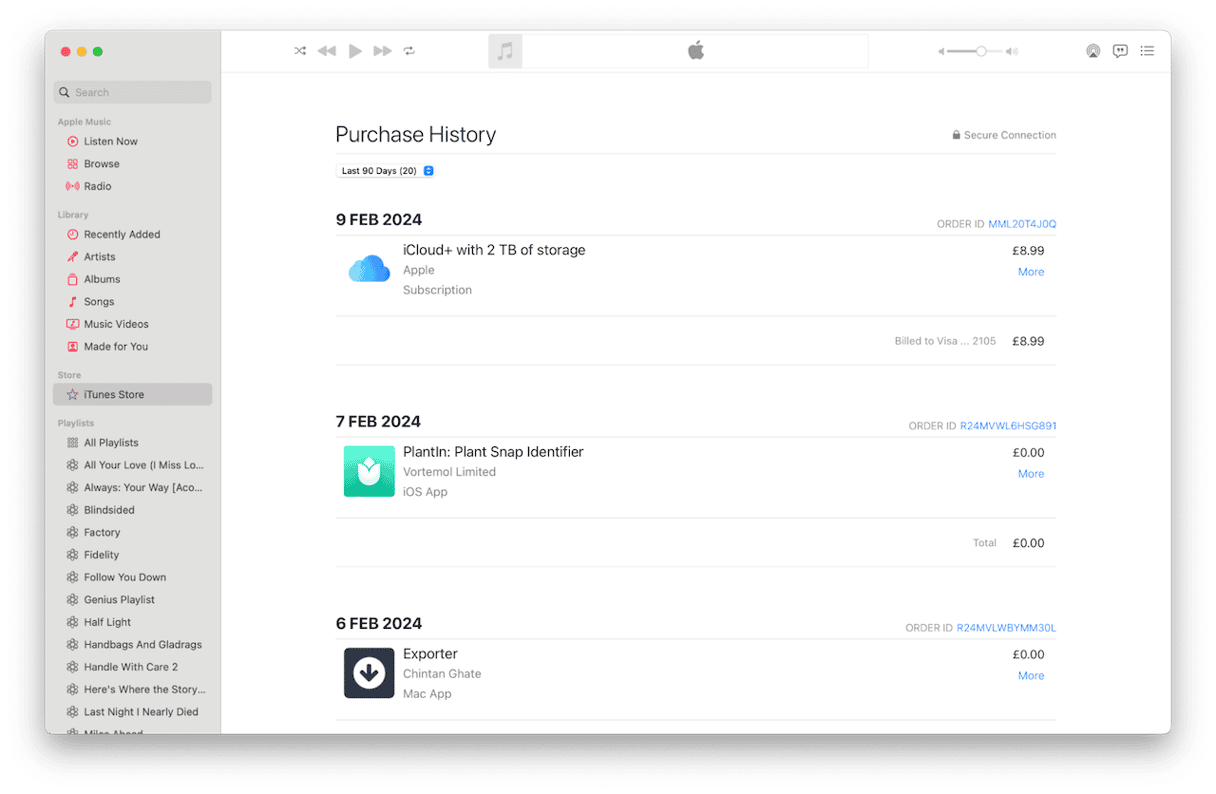This screenshot has height=794, width=1216.
Task: Select Albums in Library
Action: click(x=133, y=279)
